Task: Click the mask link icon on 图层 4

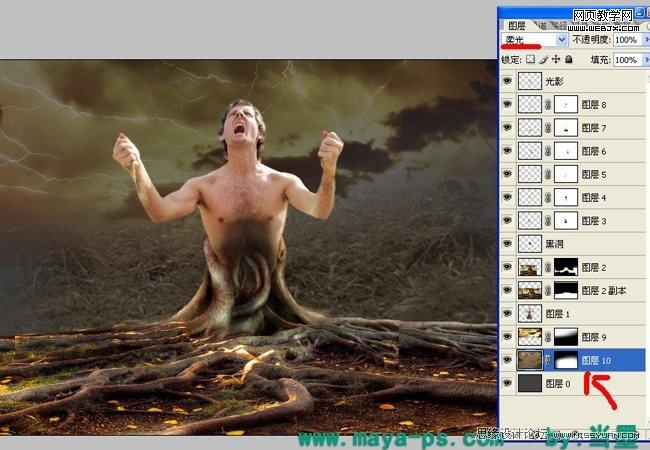Action: pyautogui.click(x=548, y=198)
